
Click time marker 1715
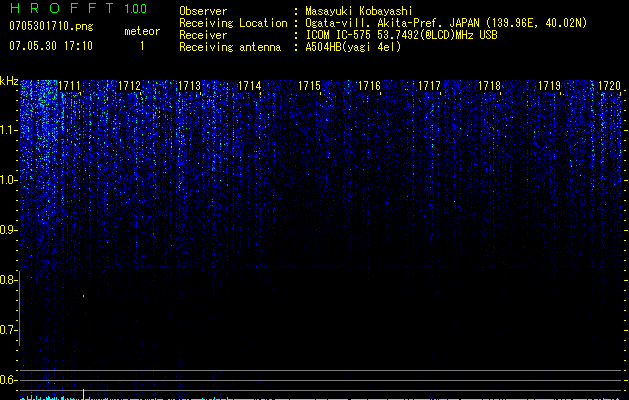(309, 86)
